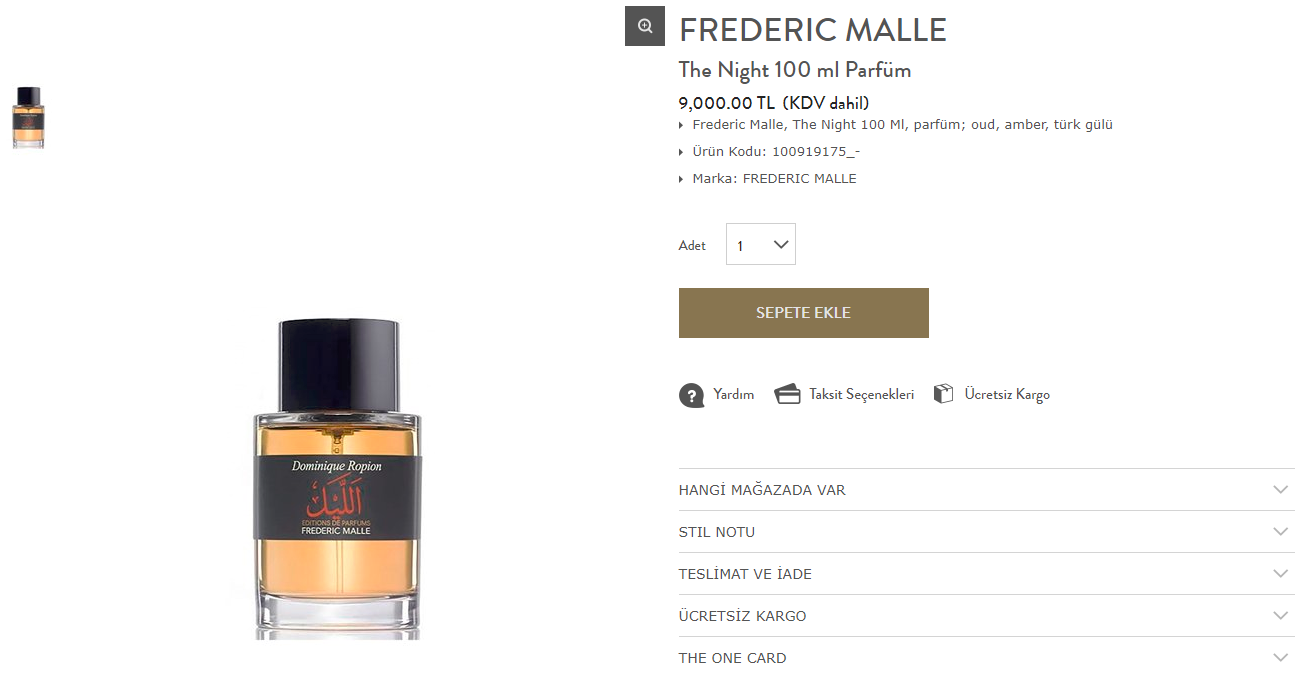Expand the ÜCRETSİZ KARGO accordion

click(986, 616)
